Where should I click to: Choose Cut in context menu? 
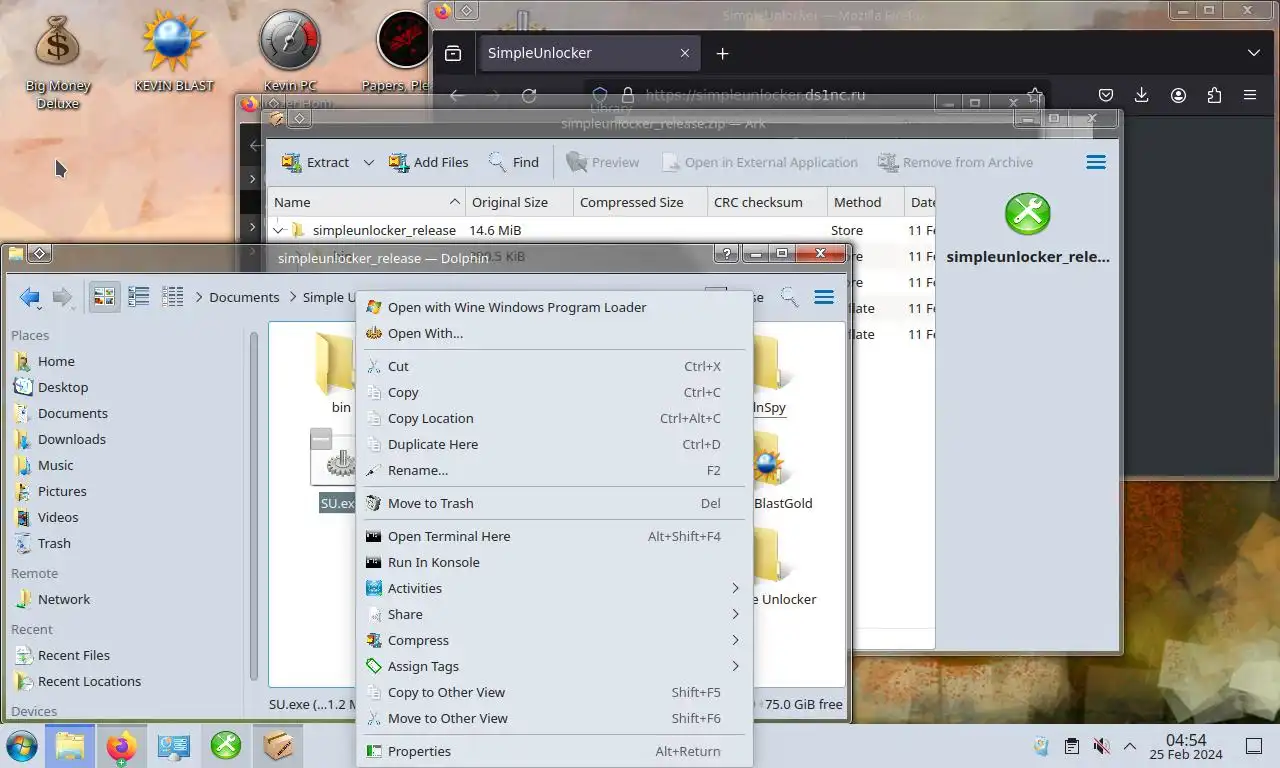[x=554, y=366]
